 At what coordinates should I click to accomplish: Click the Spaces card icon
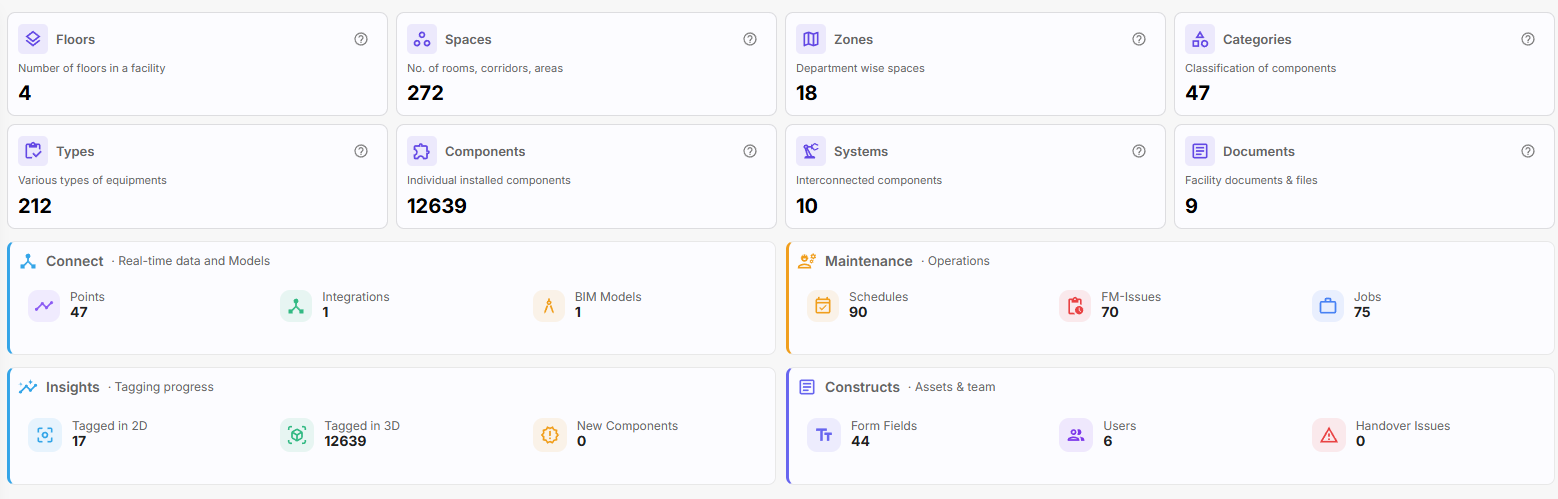click(x=422, y=39)
